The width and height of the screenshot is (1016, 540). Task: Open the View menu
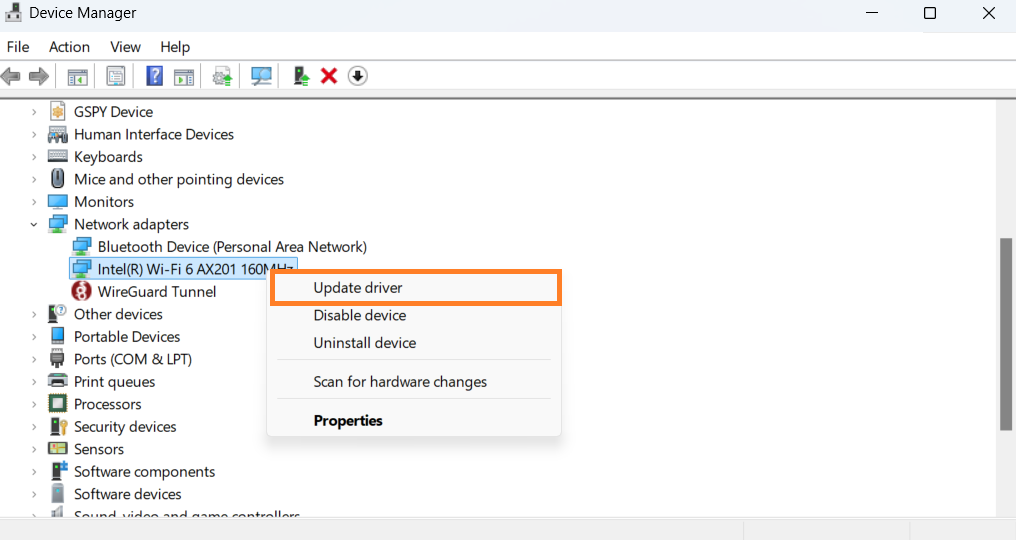pyautogui.click(x=125, y=47)
